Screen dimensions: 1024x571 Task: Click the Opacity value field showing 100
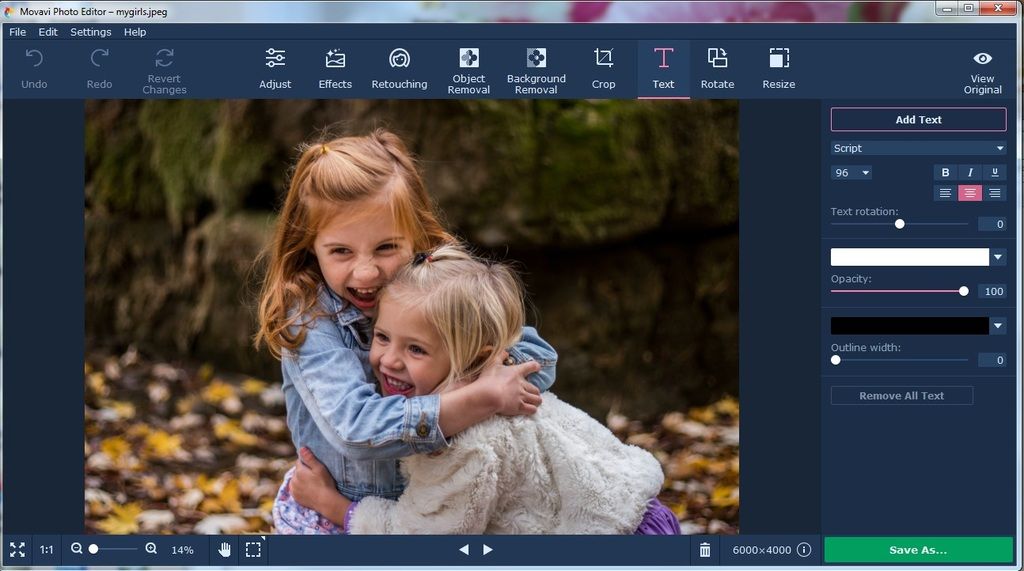992,291
